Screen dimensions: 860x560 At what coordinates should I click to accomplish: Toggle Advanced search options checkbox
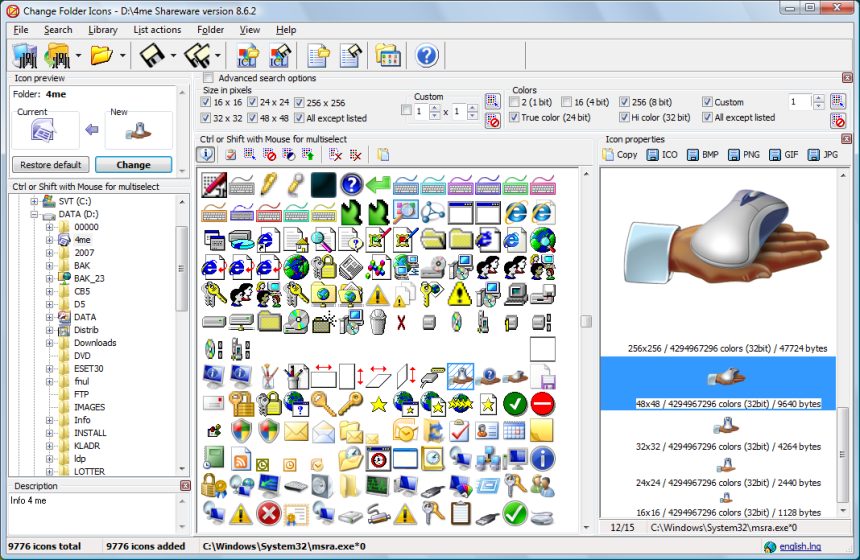[x=208, y=78]
